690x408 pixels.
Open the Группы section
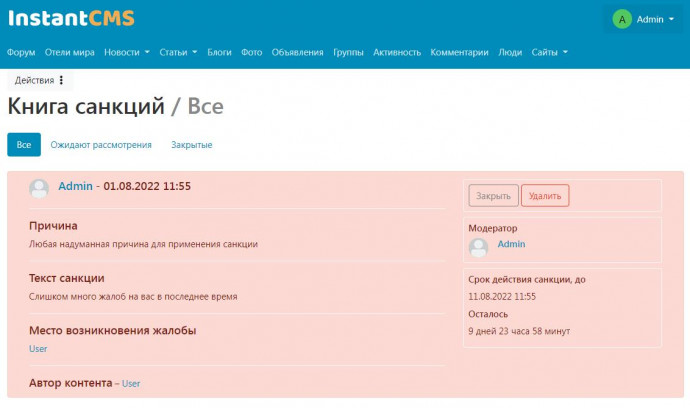pos(348,52)
